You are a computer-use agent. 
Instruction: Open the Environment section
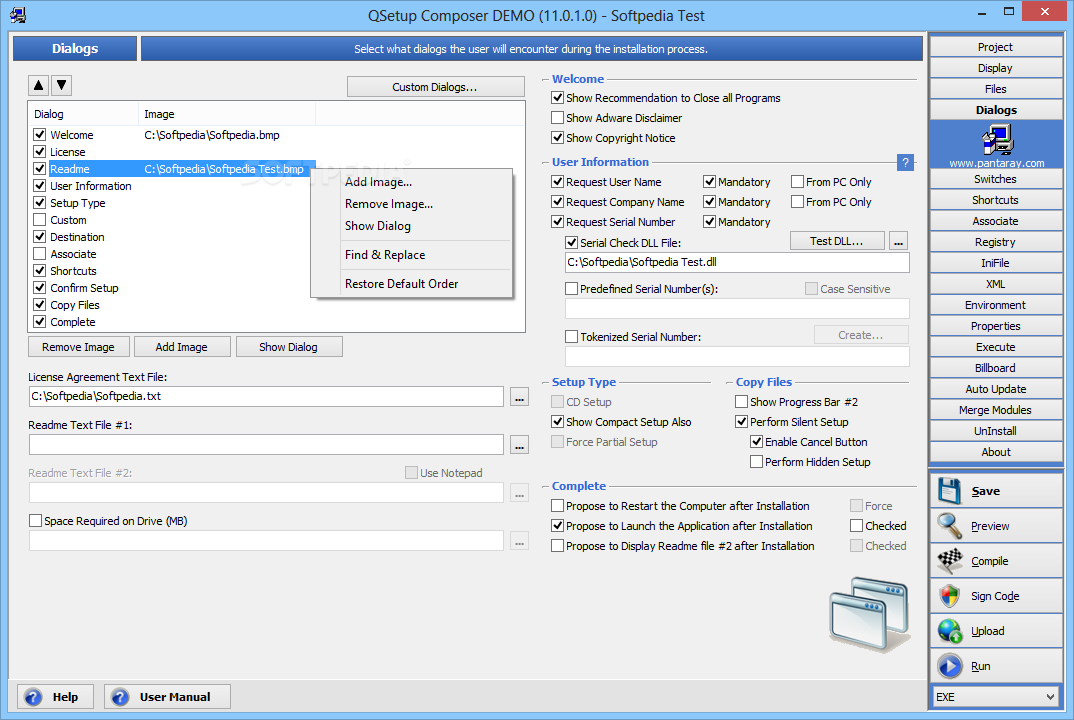click(x=995, y=305)
